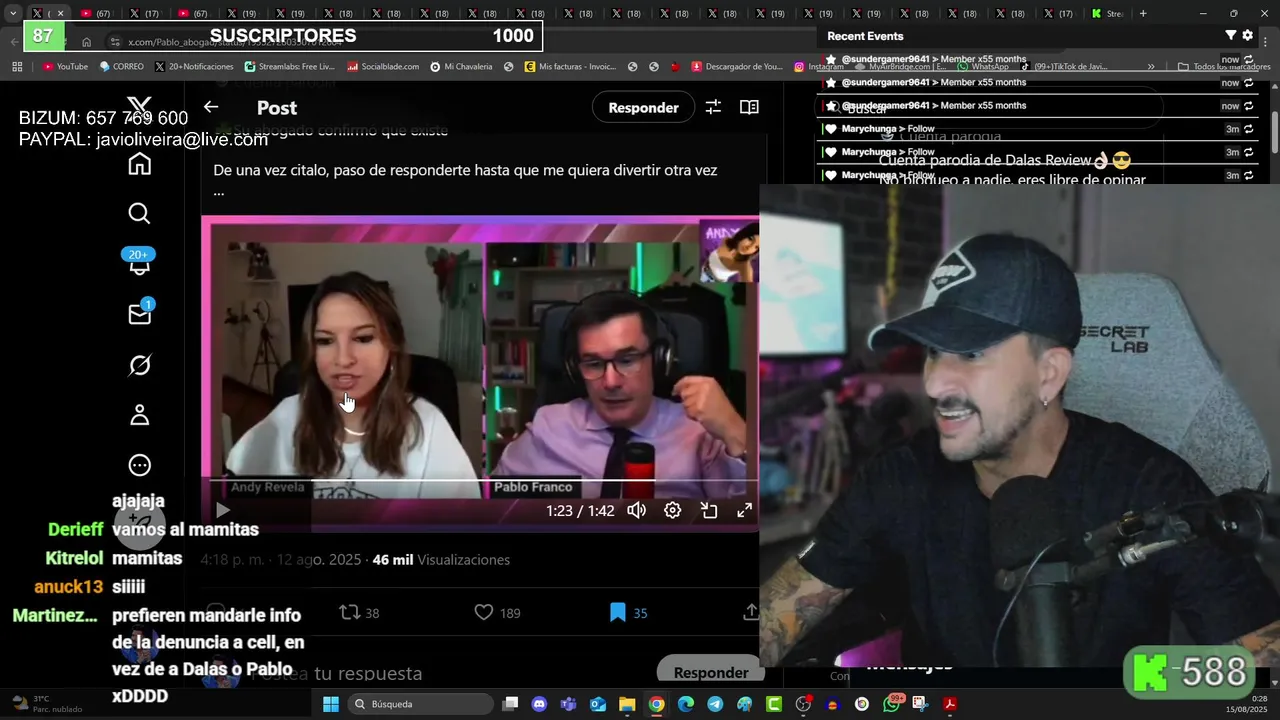Enter fullscreen on the video
Viewport: 1280px width, 720px height.
[x=745, y=511]
